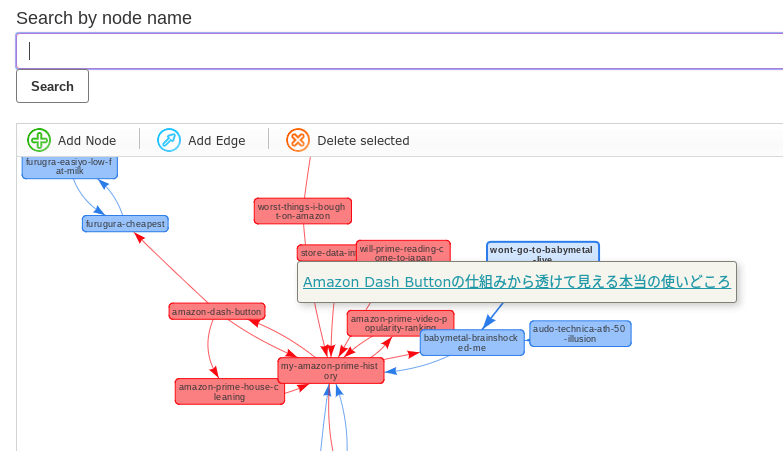Select the furugura-cheapest node
Image resolution: width=783 pixels, height=451 pixels.
(x=125, y=224)
